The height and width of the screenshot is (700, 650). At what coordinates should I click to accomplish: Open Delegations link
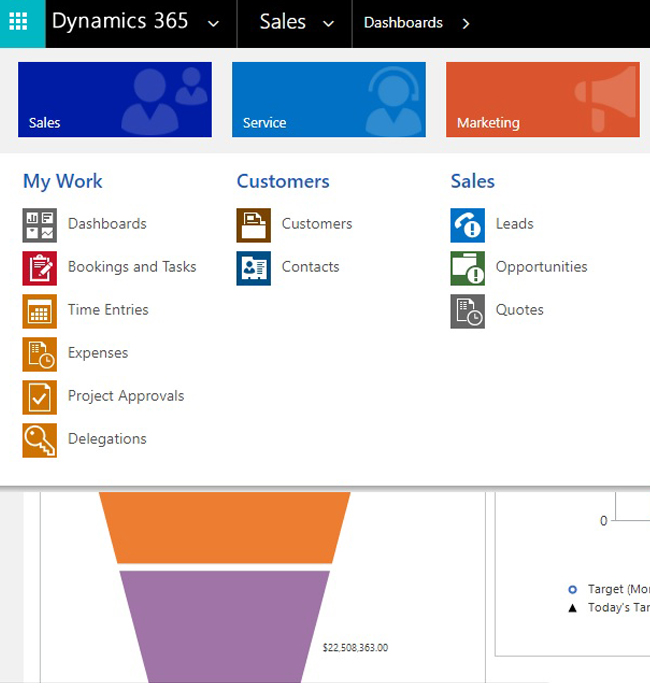107,439
